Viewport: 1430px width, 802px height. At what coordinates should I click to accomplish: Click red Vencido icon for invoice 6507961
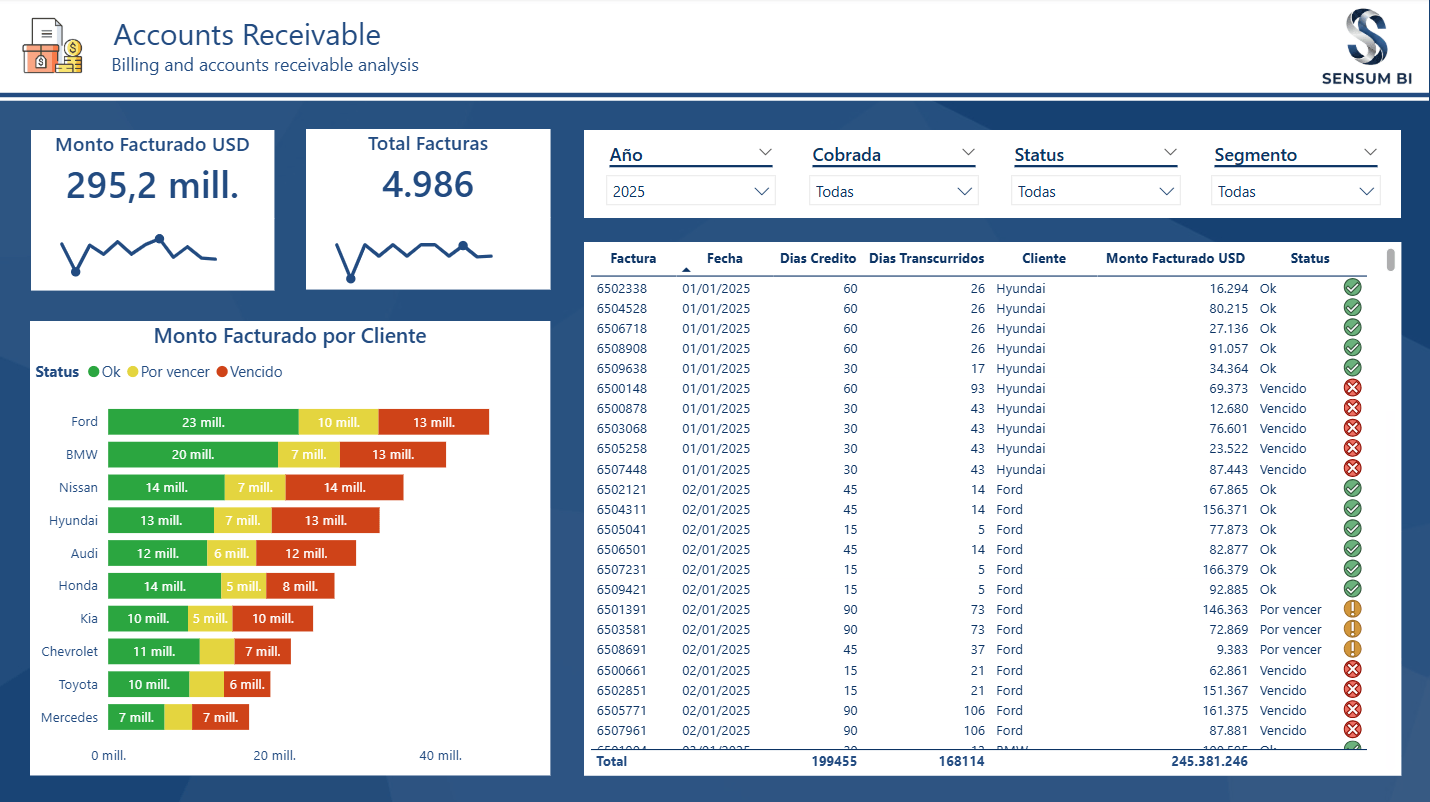pyautogui.click(x=1352, y=730)
